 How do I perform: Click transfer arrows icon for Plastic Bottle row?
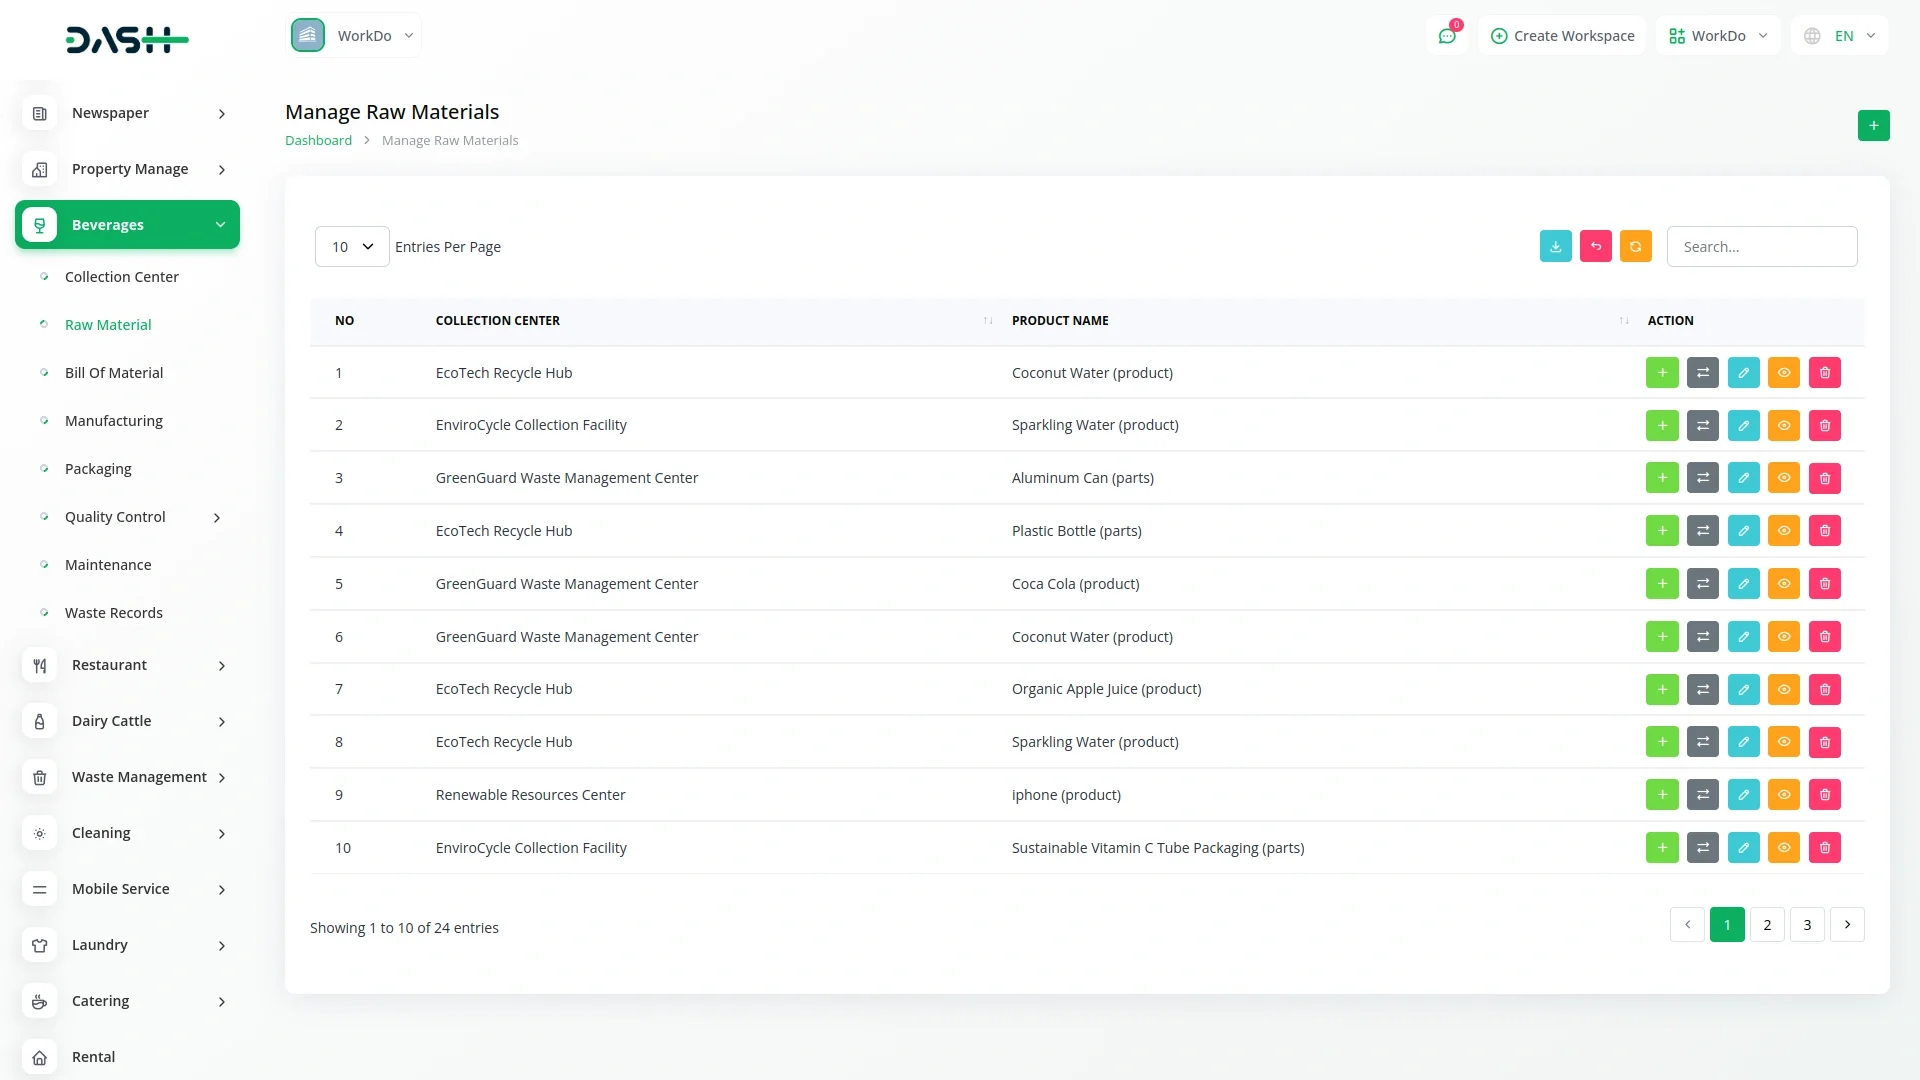click(x=1702, y=531)
